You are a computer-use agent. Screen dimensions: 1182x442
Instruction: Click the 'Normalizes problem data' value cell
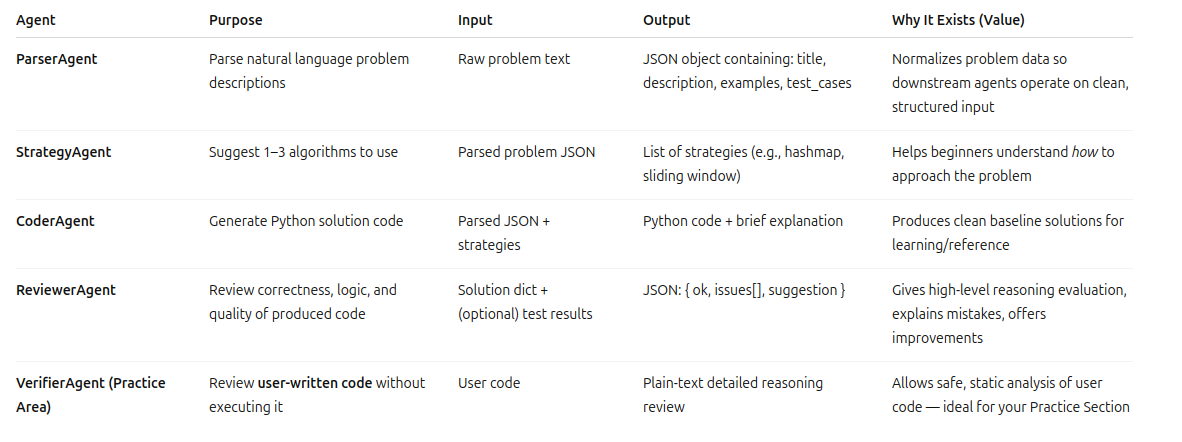click(x=1010, y=83)
